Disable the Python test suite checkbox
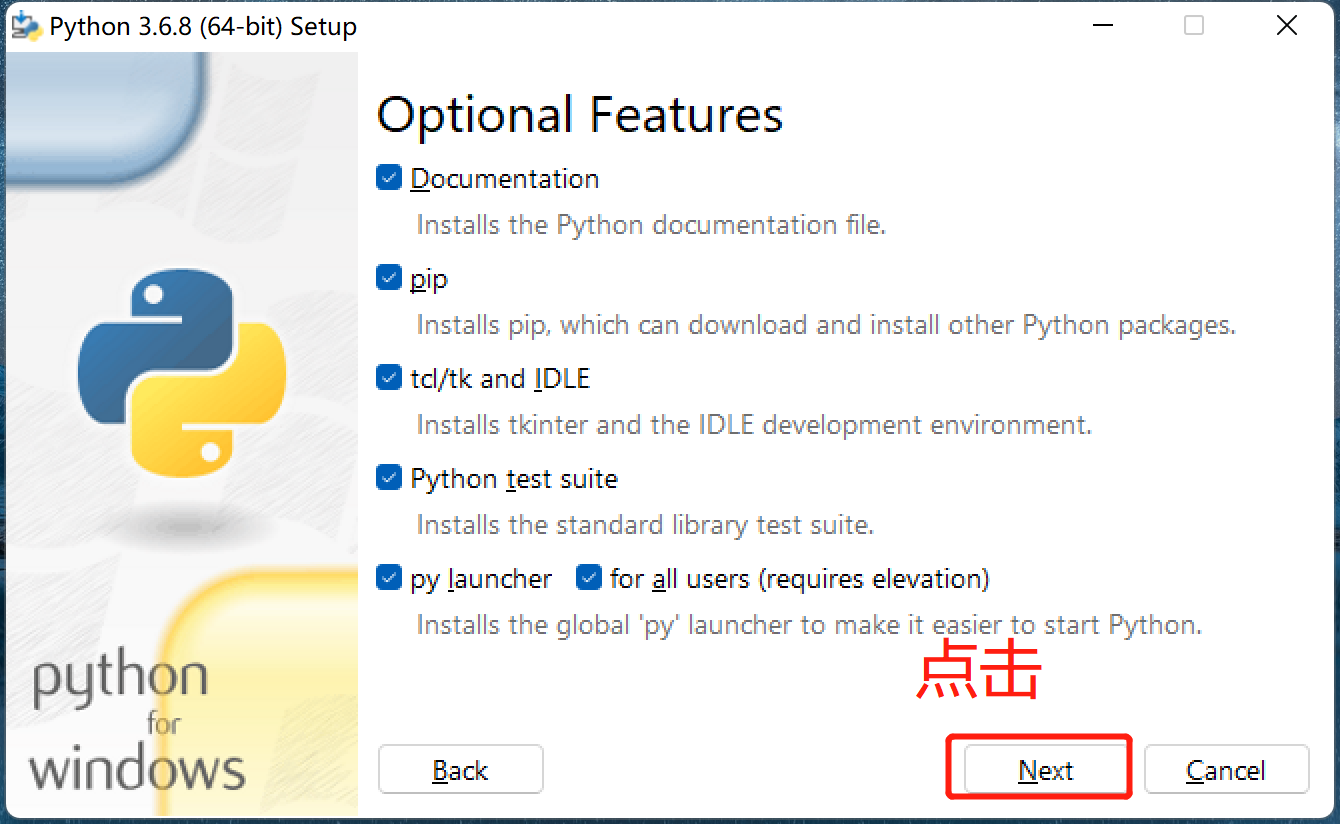Image resolution: width=1340 pixels, height=824 pixels. 389,478
